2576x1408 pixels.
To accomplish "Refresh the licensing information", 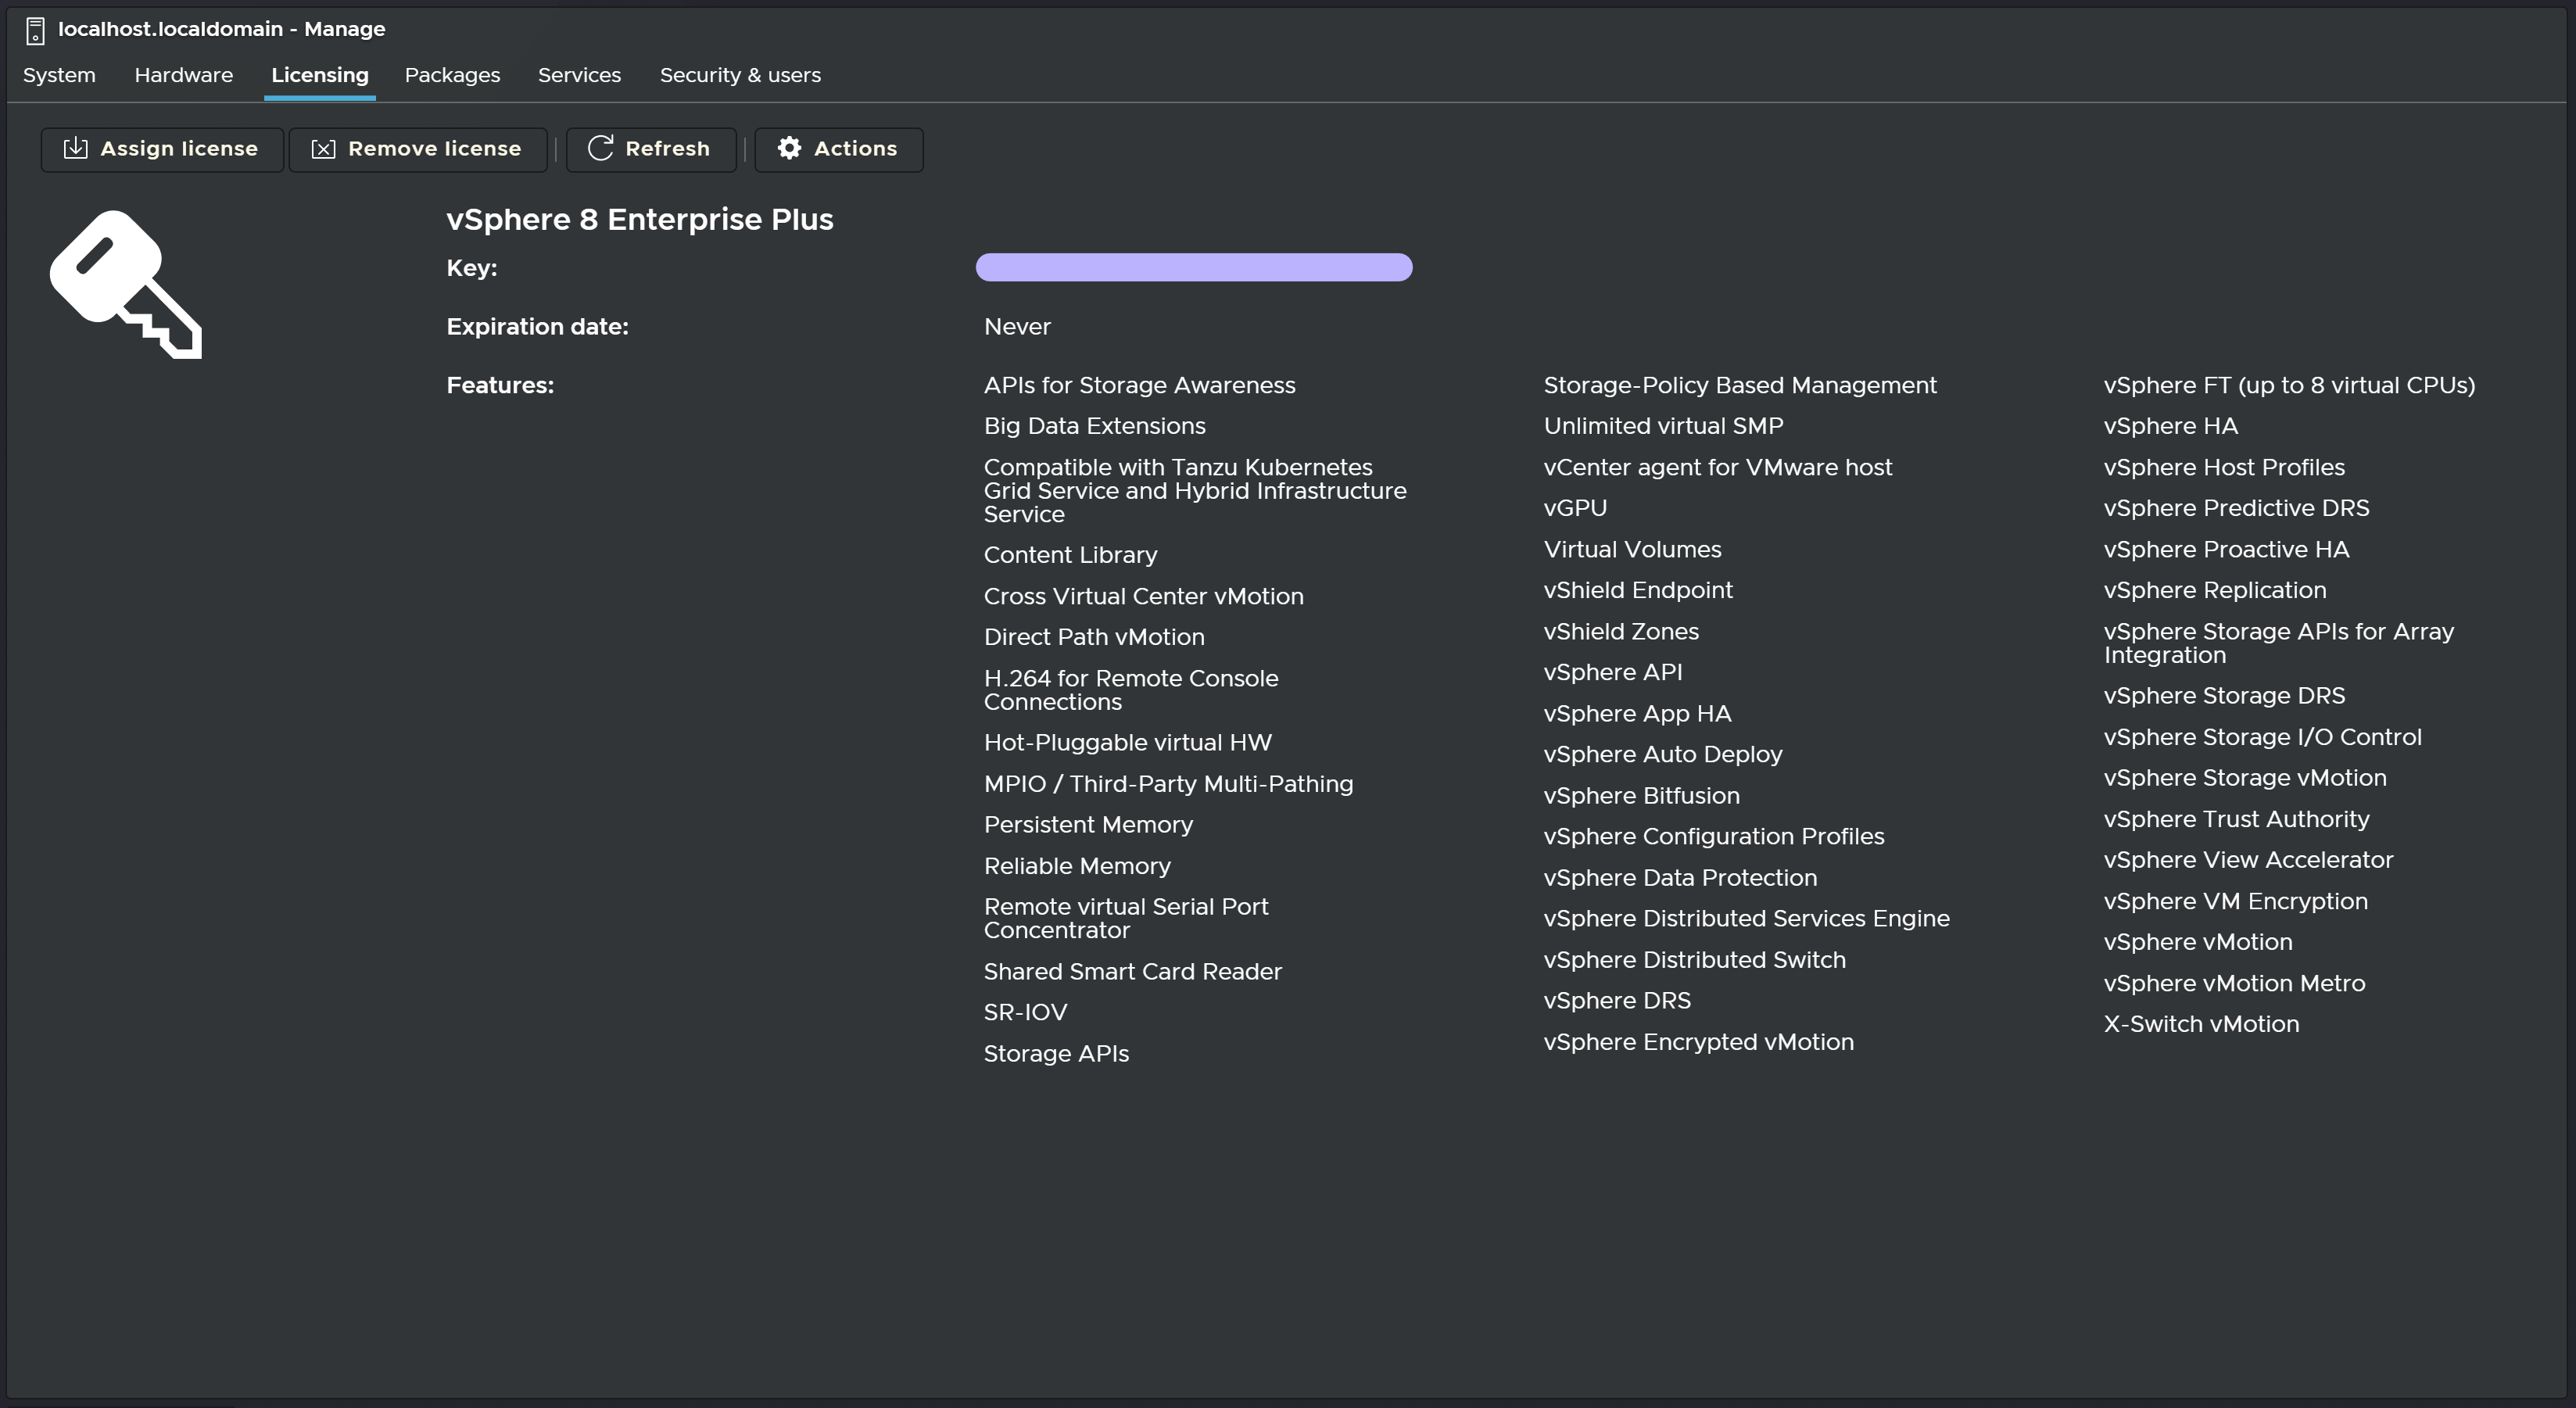I will (x=650, y=148).
